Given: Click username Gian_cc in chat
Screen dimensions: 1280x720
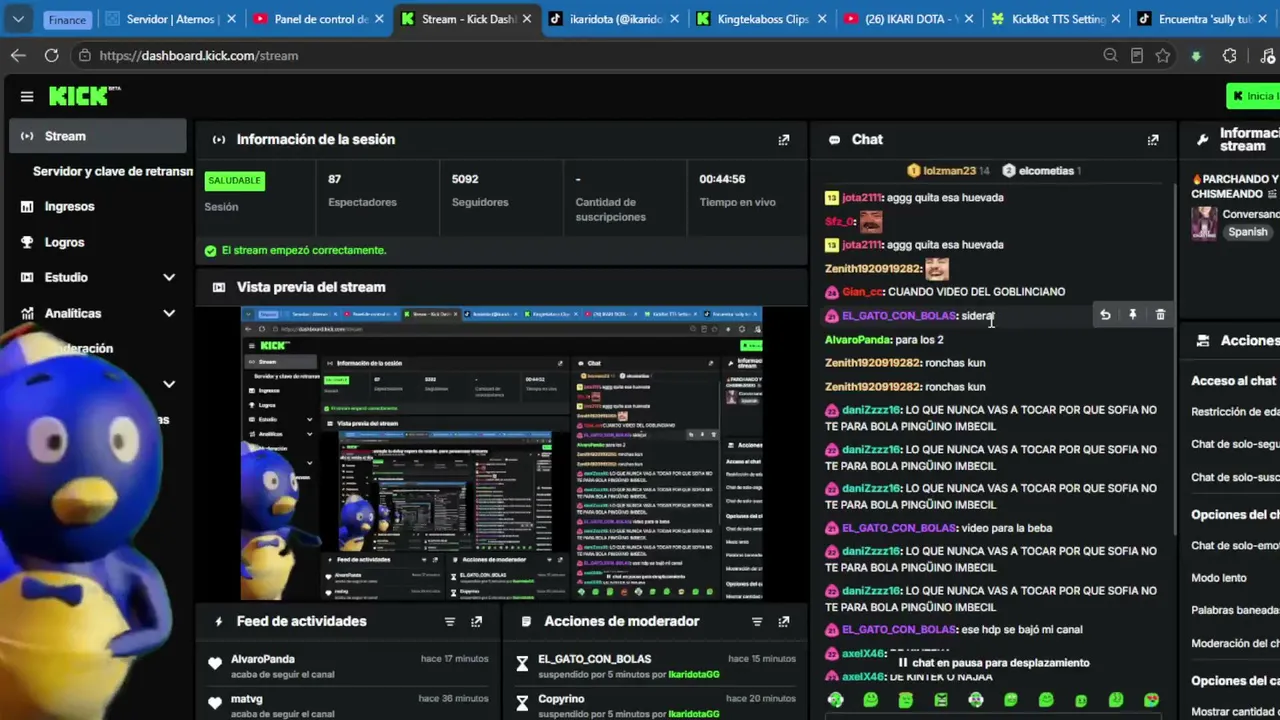Looking at the screenshot, I should point(862,292).
